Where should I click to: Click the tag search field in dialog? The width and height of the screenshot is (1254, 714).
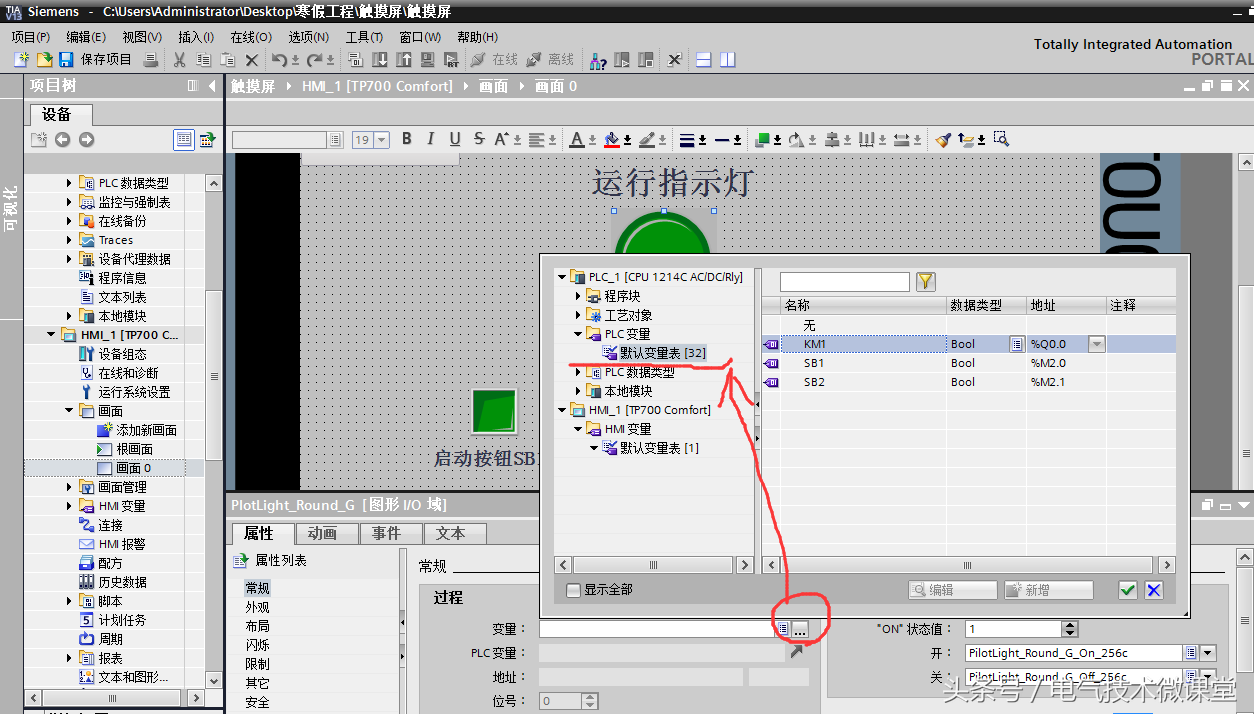(x=845, y=282)
